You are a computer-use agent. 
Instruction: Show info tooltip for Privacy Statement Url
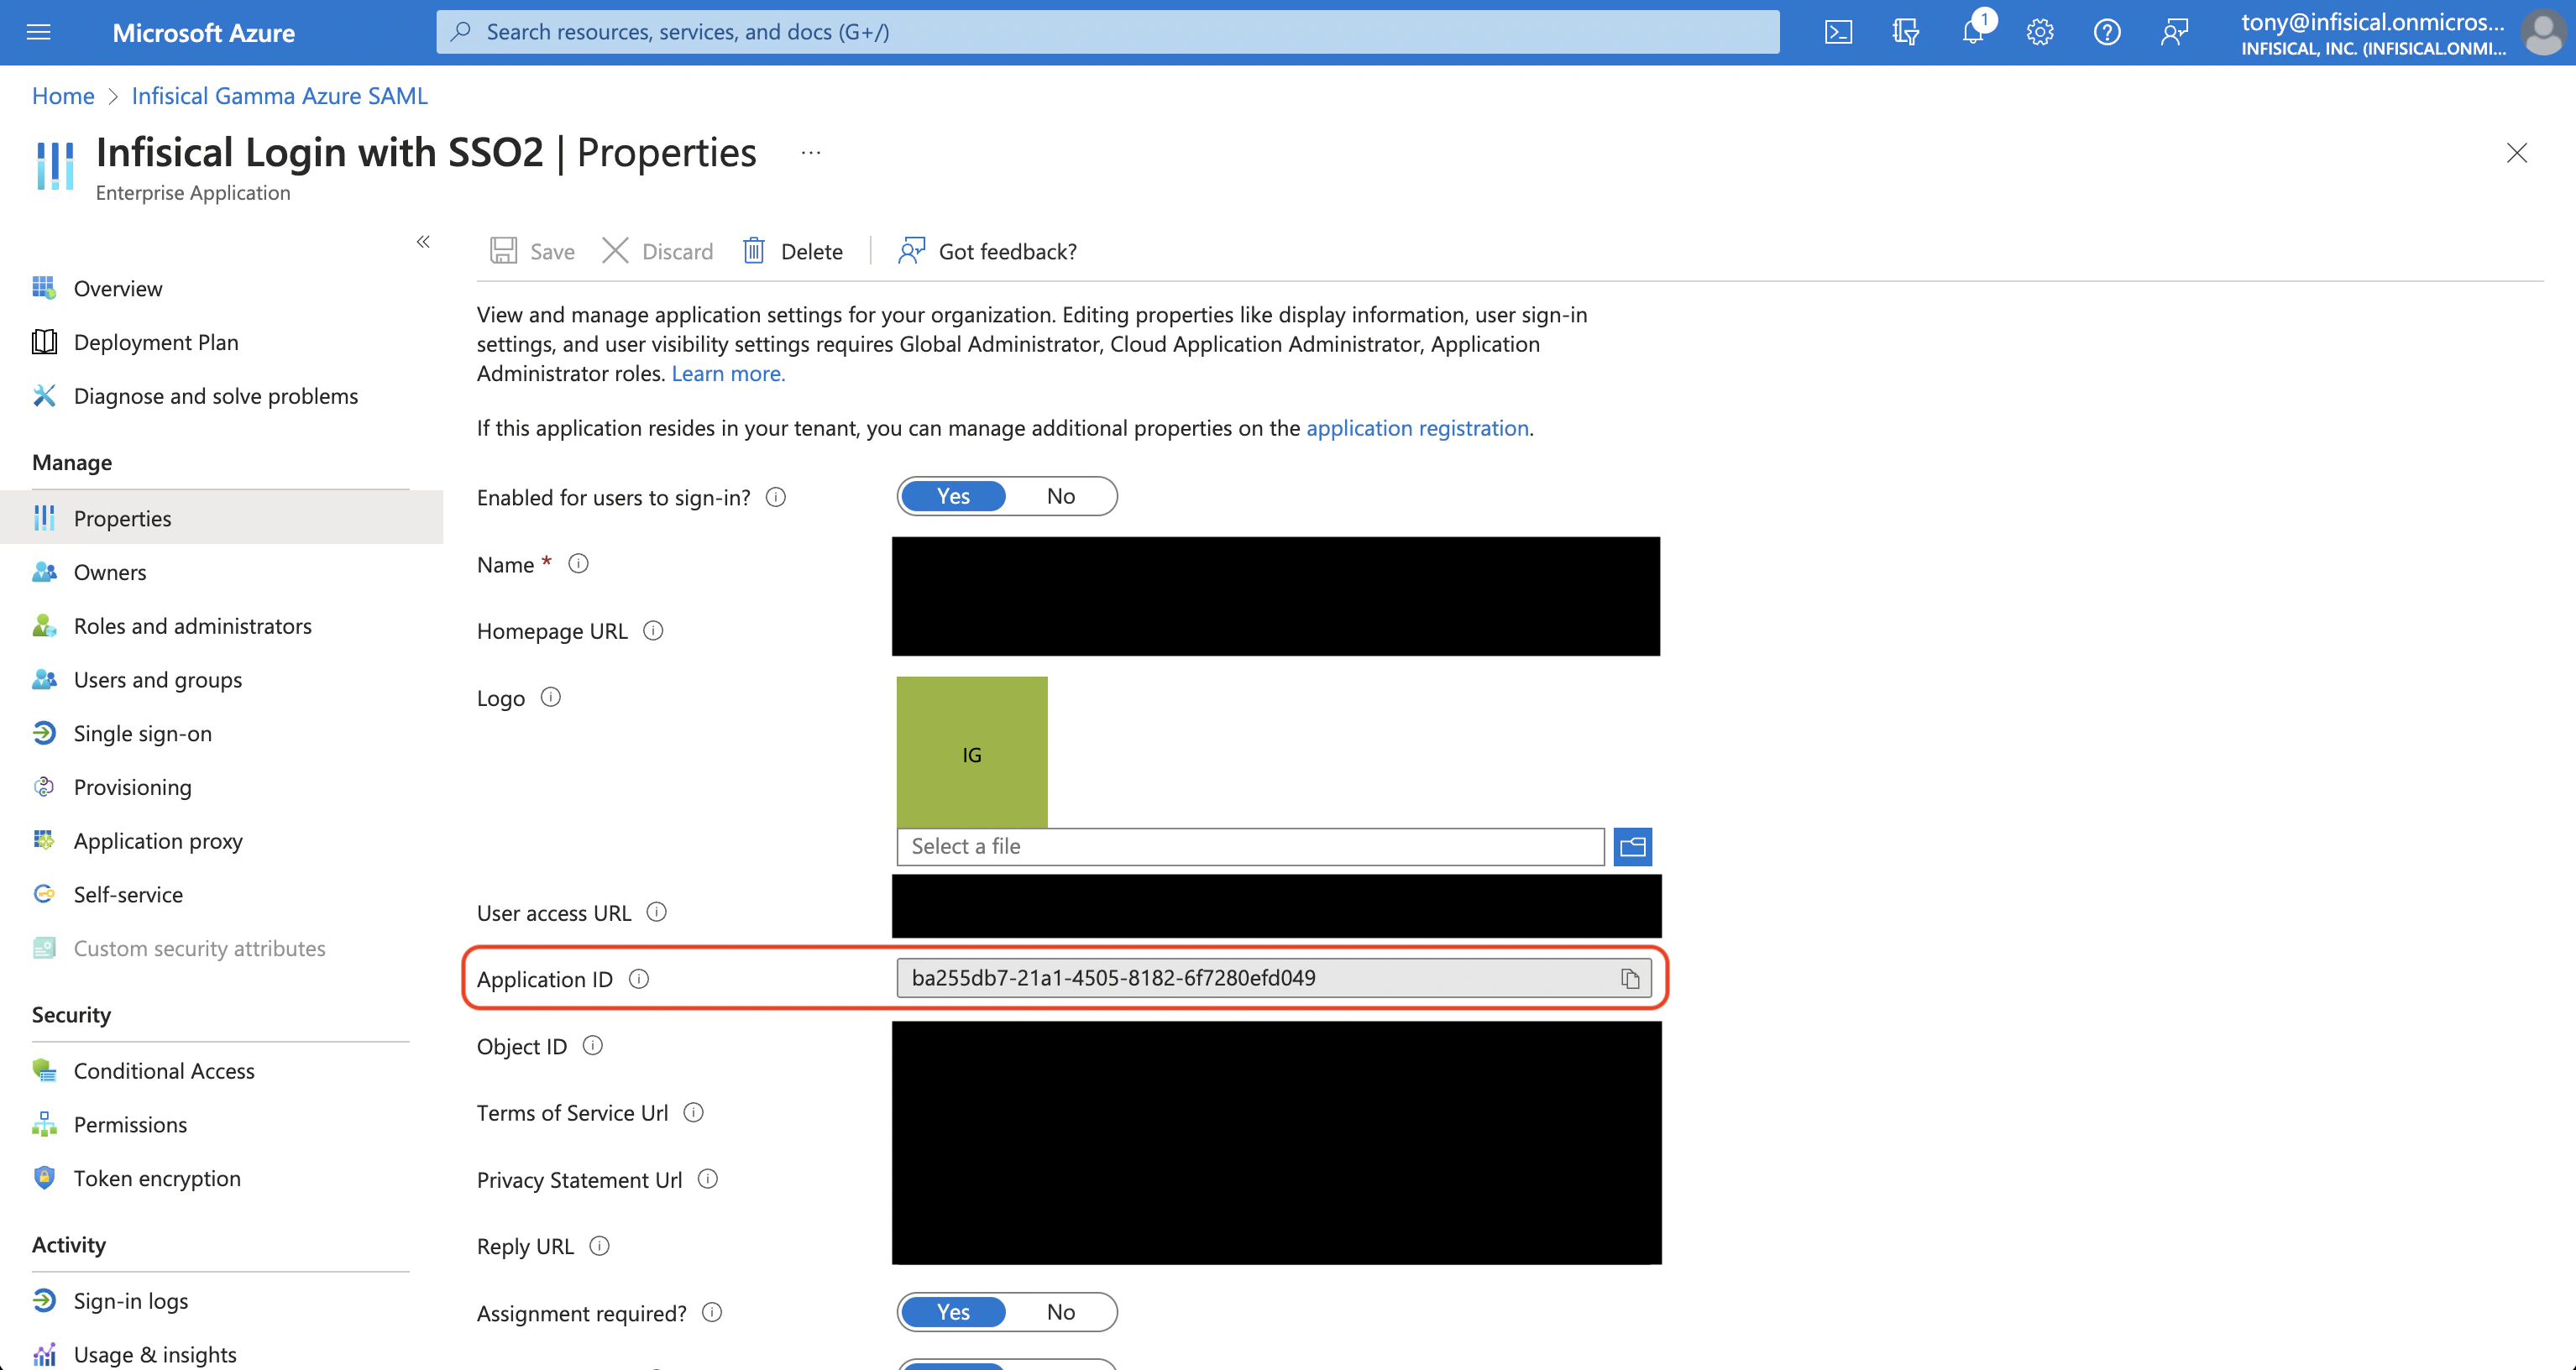click(708, 1179)
